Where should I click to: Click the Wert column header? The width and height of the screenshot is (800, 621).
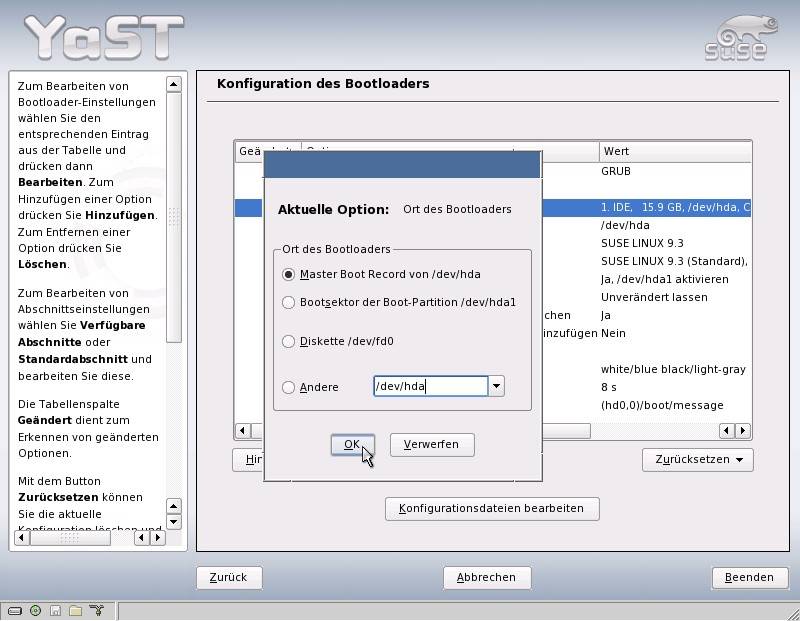tap(674, 151)
